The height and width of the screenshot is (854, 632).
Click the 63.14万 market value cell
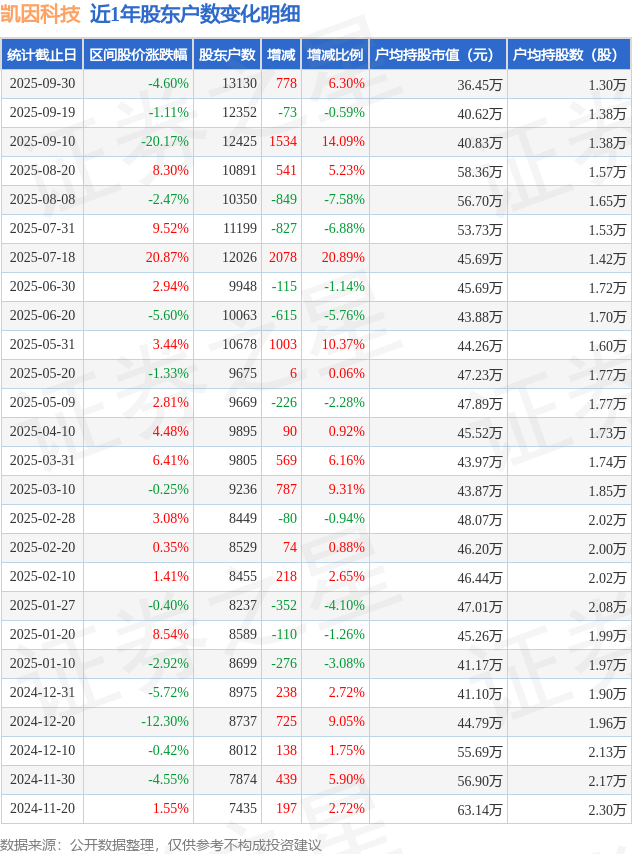tap(480, 809)
